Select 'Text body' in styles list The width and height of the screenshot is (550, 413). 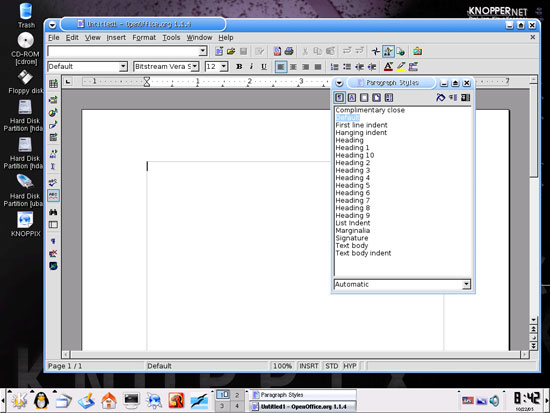tap(351, 246)
